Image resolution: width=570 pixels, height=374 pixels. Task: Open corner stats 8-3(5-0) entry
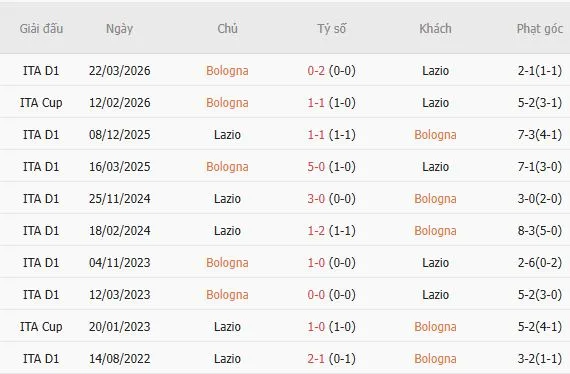click(x=539, y=230)
